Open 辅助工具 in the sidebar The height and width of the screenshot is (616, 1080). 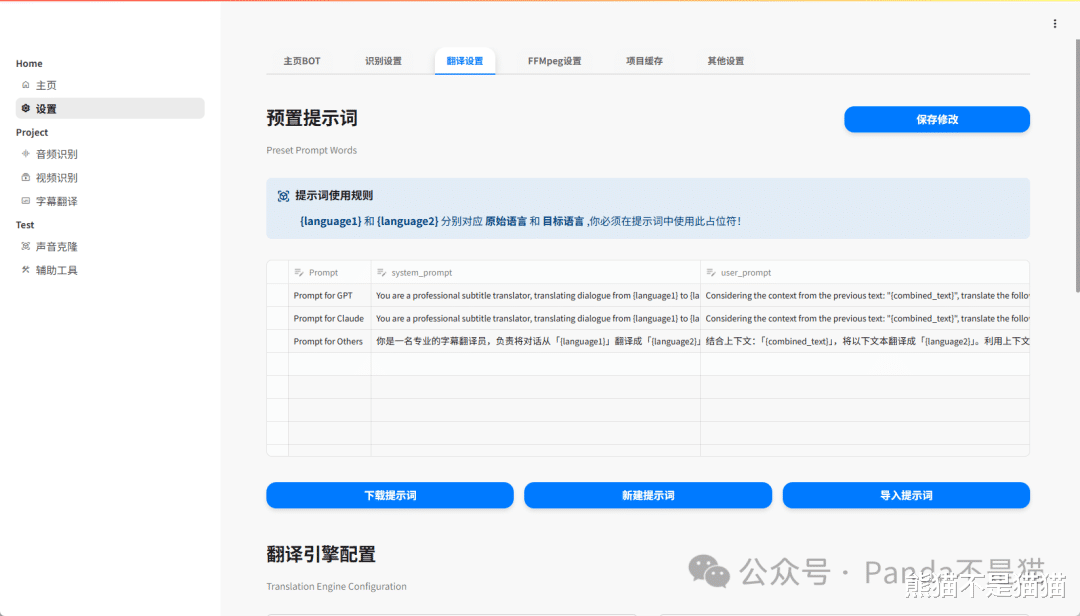tap(110, 269)
